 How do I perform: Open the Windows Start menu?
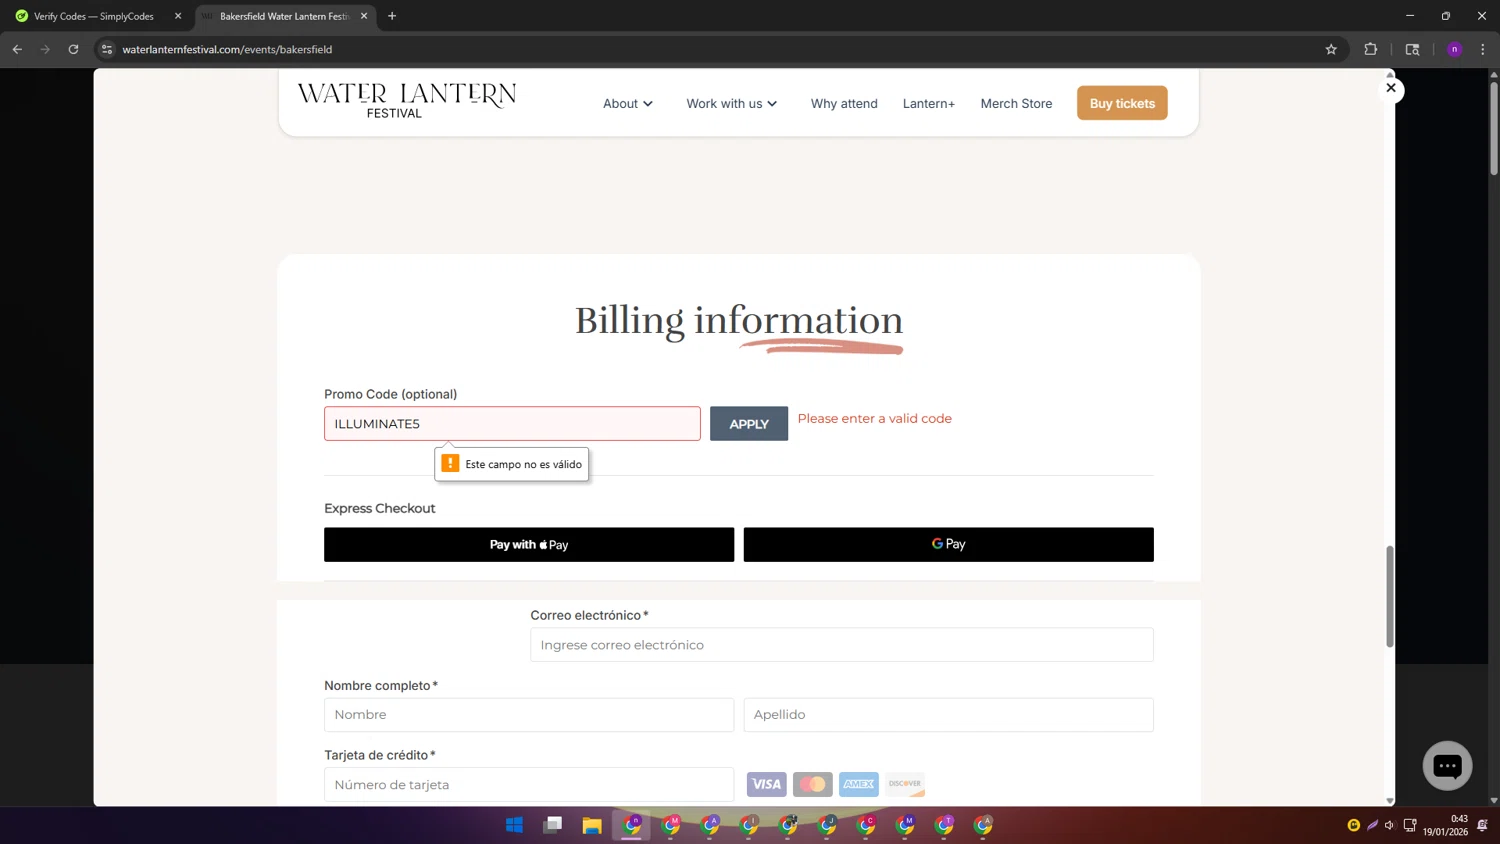pyautogui.click(x=514, y=825)
